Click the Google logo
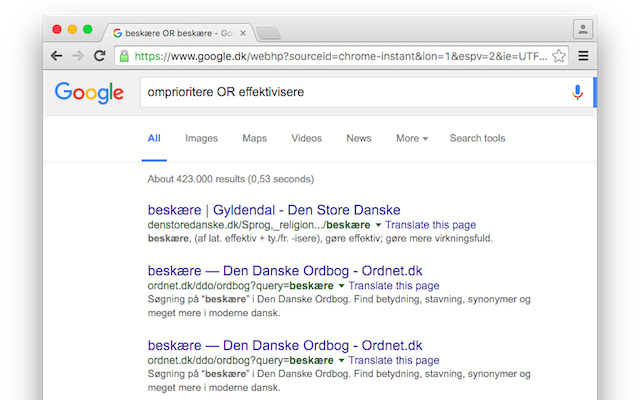 tap(89, 93)
